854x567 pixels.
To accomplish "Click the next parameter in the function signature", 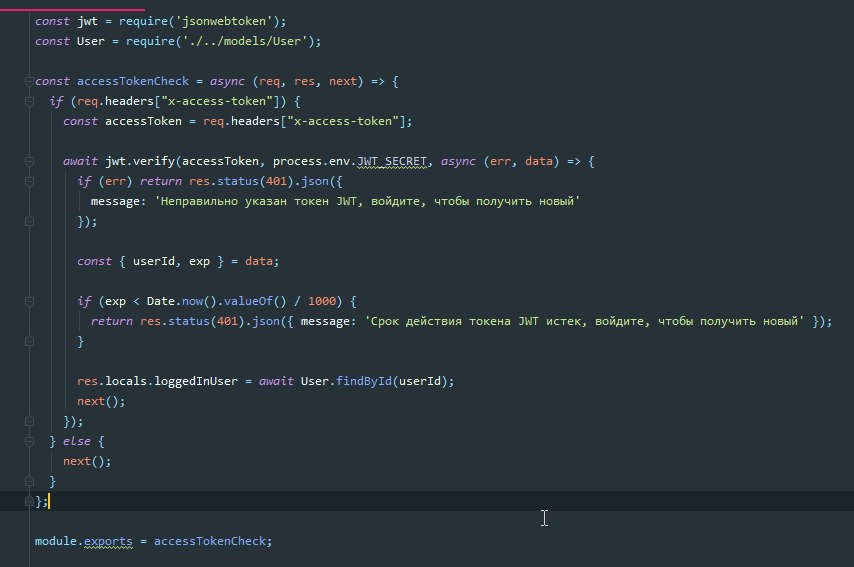I will (x=343, y=81).
